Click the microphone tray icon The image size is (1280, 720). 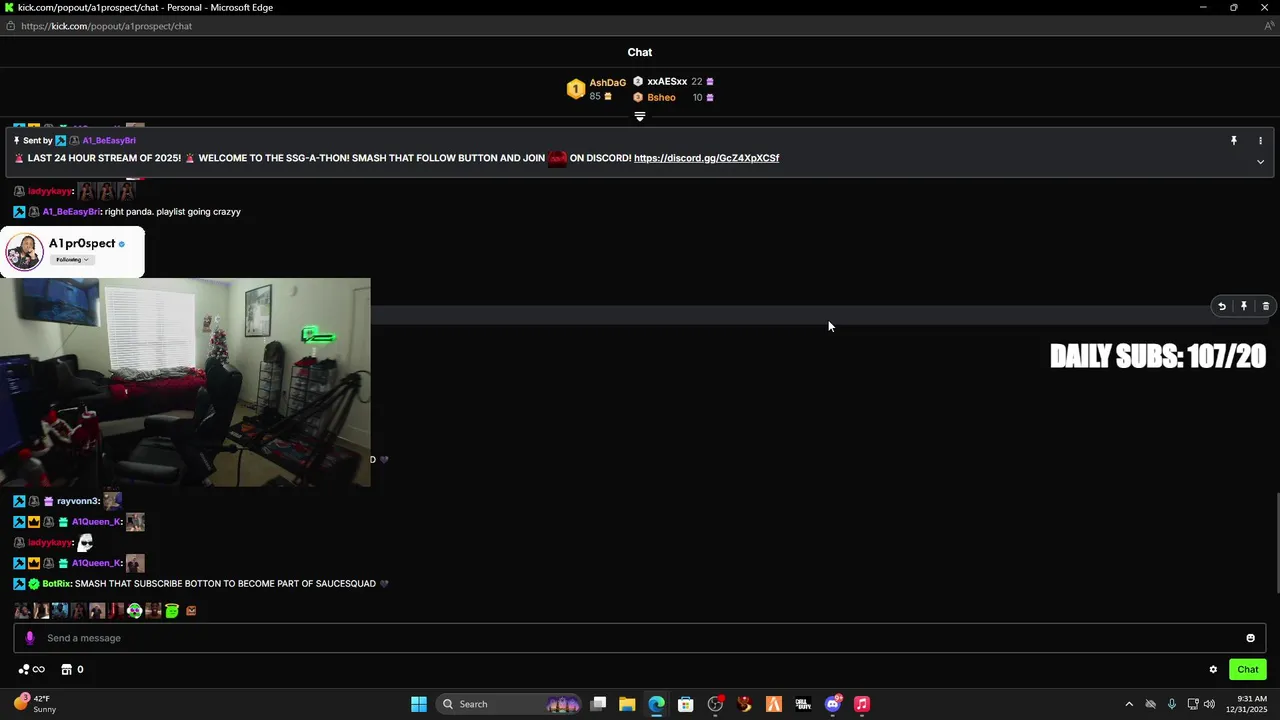click(x=1171, y=704)
